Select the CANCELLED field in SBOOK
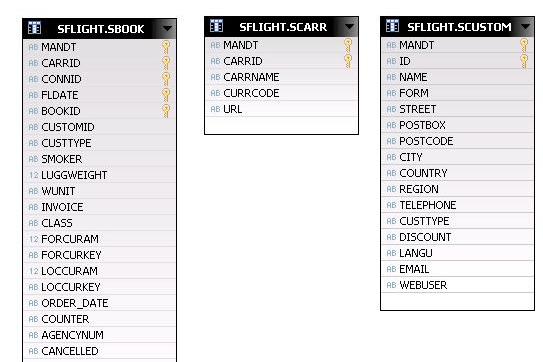This screenshot has width=543, height=362. (x=99, y=351)
